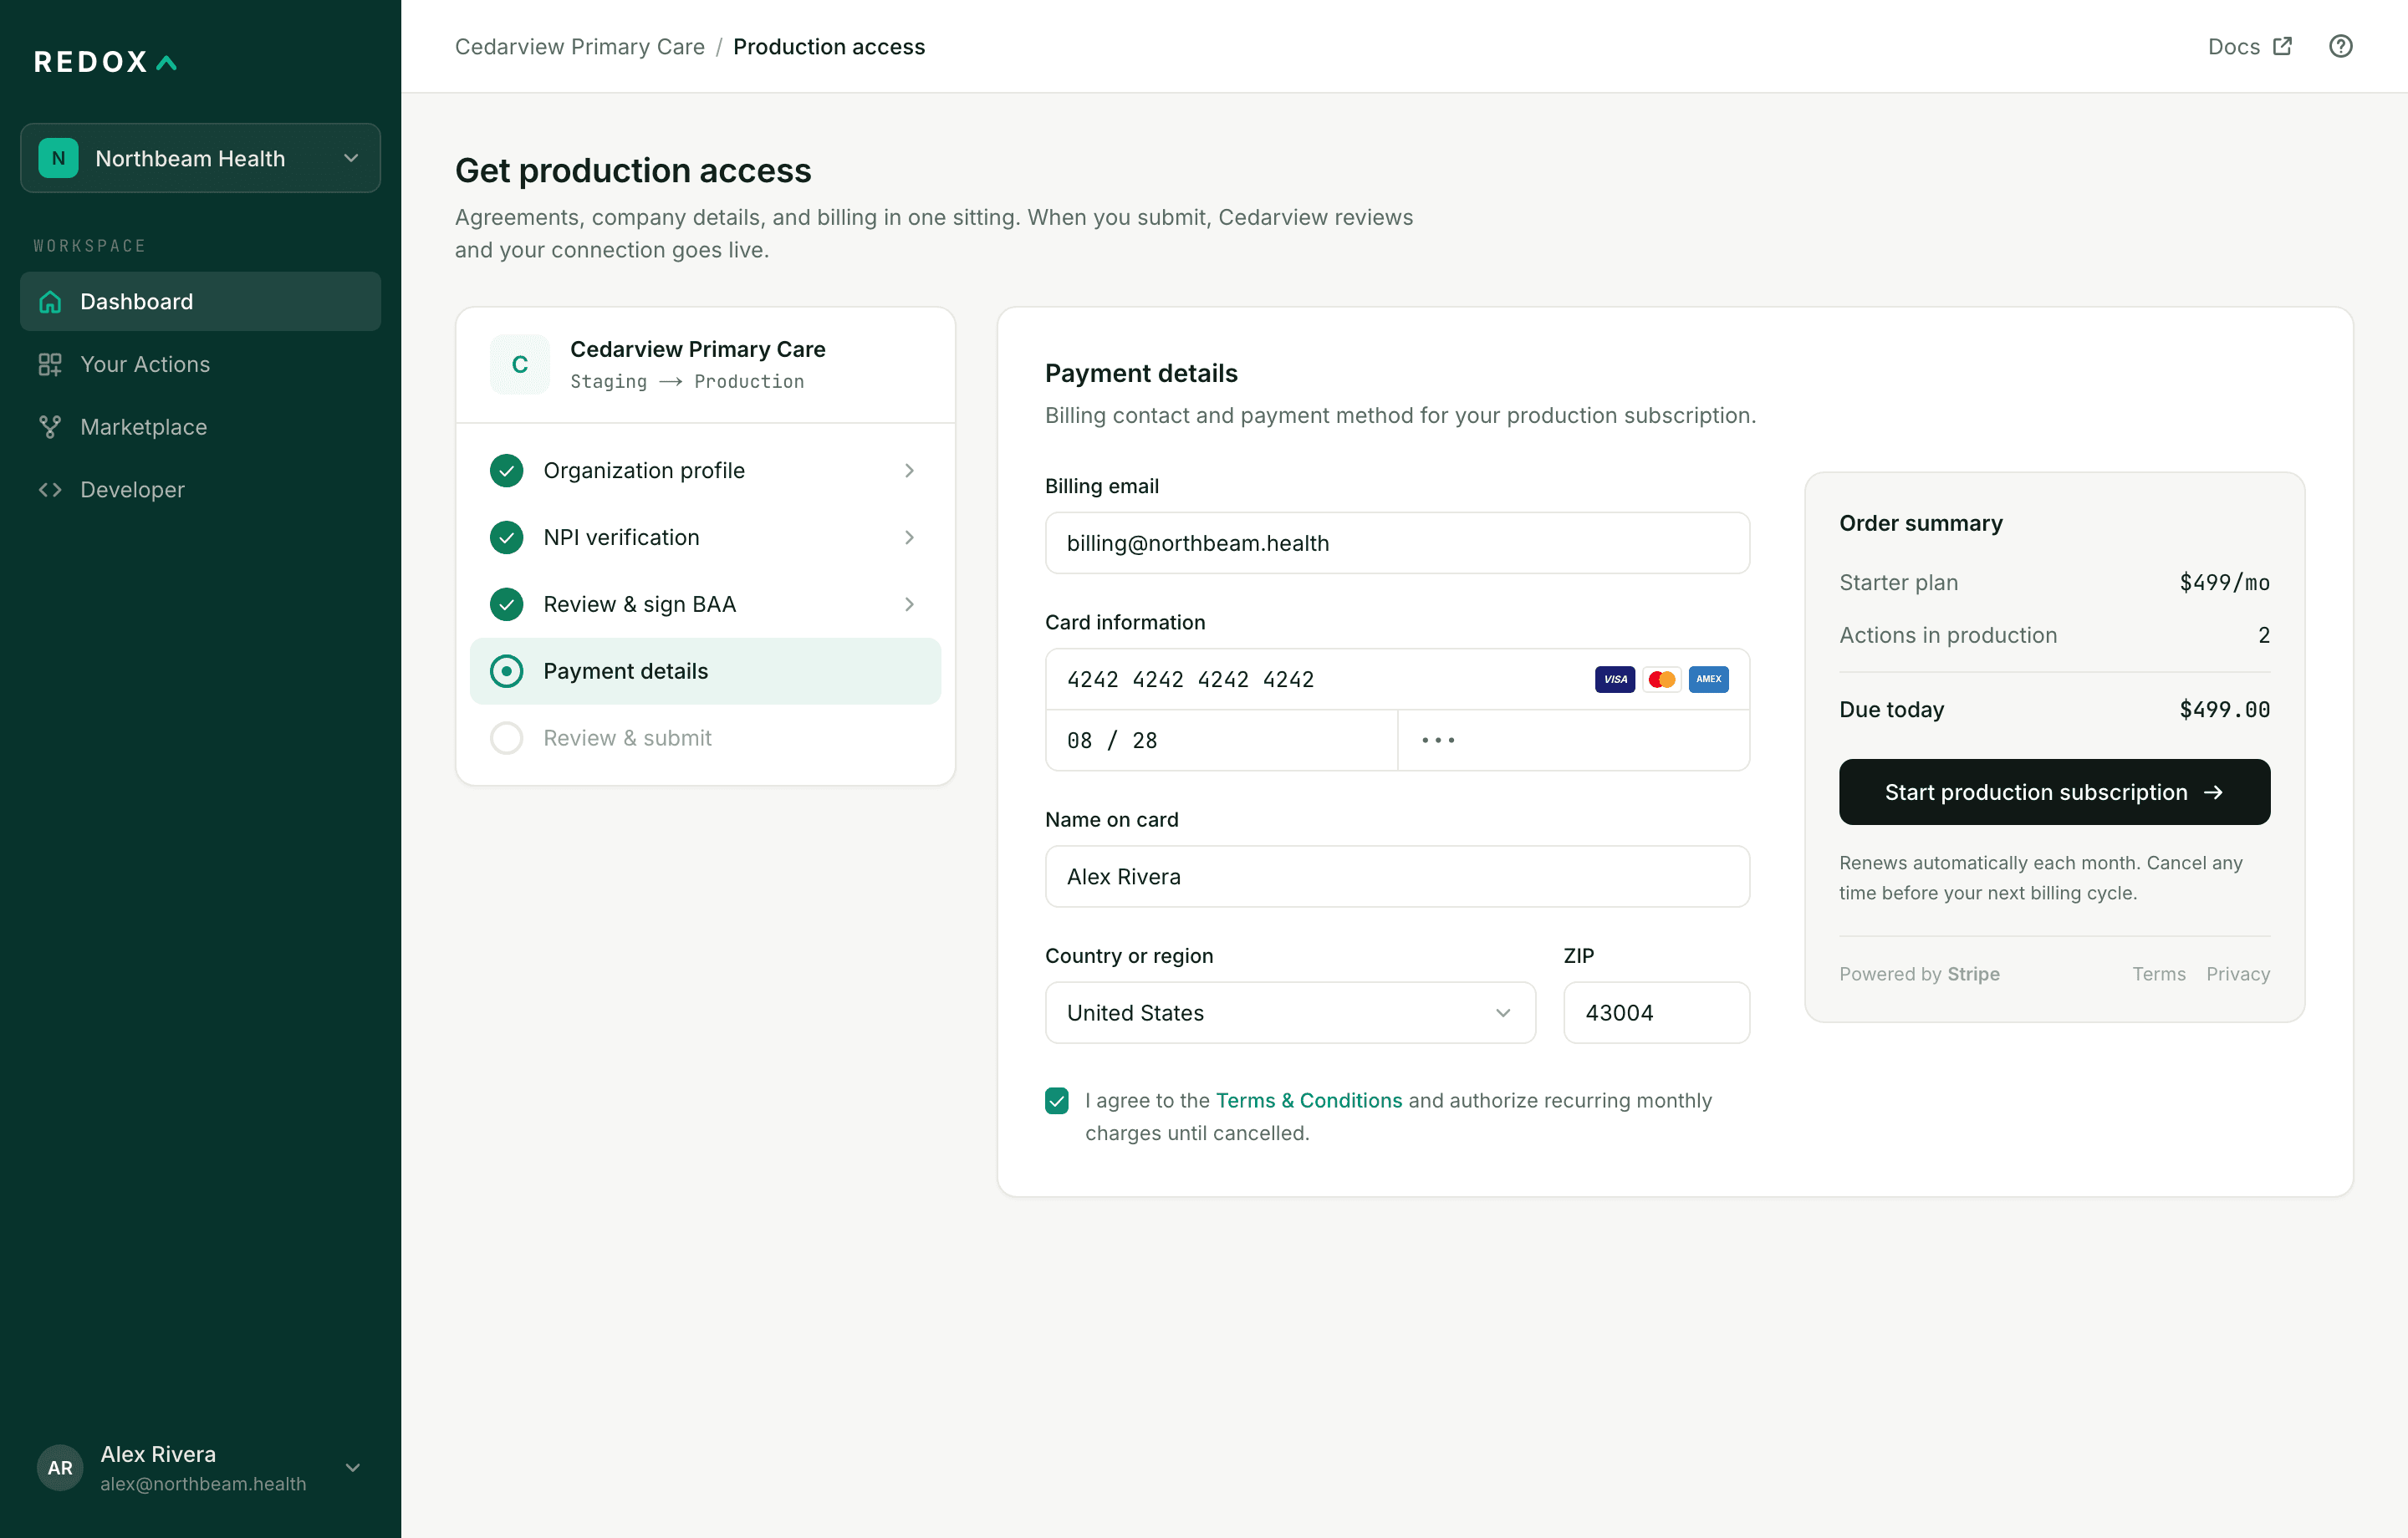Select the Payment details step radio indicator
This screenshot has width=2408, height=1538.
507,671
